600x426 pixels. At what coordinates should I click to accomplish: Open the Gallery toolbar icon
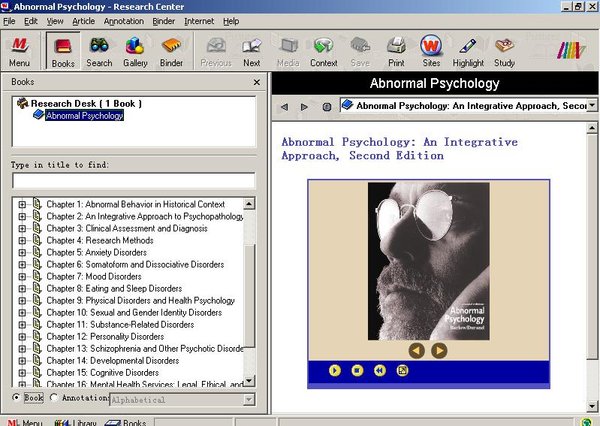coord(135,50)
